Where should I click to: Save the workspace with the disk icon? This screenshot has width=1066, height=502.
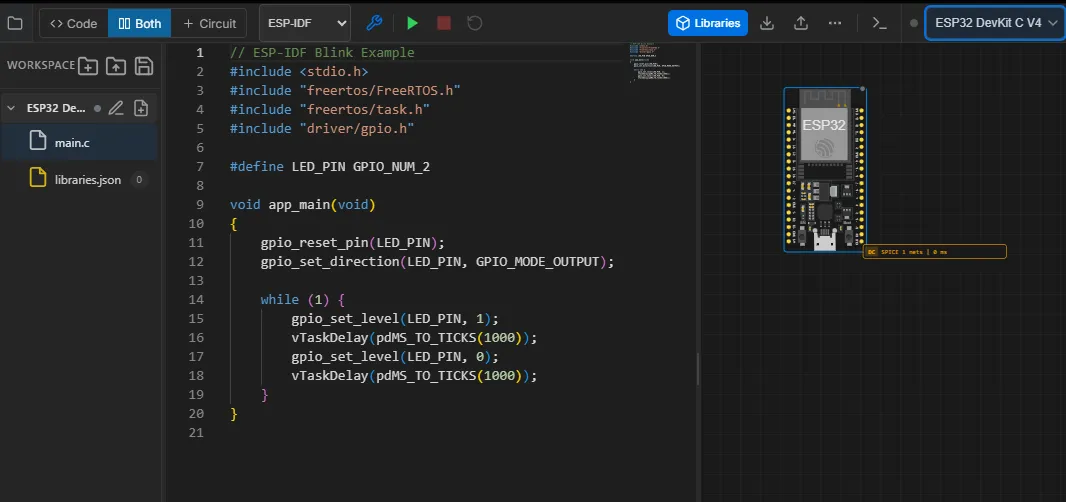click(143, 65)
